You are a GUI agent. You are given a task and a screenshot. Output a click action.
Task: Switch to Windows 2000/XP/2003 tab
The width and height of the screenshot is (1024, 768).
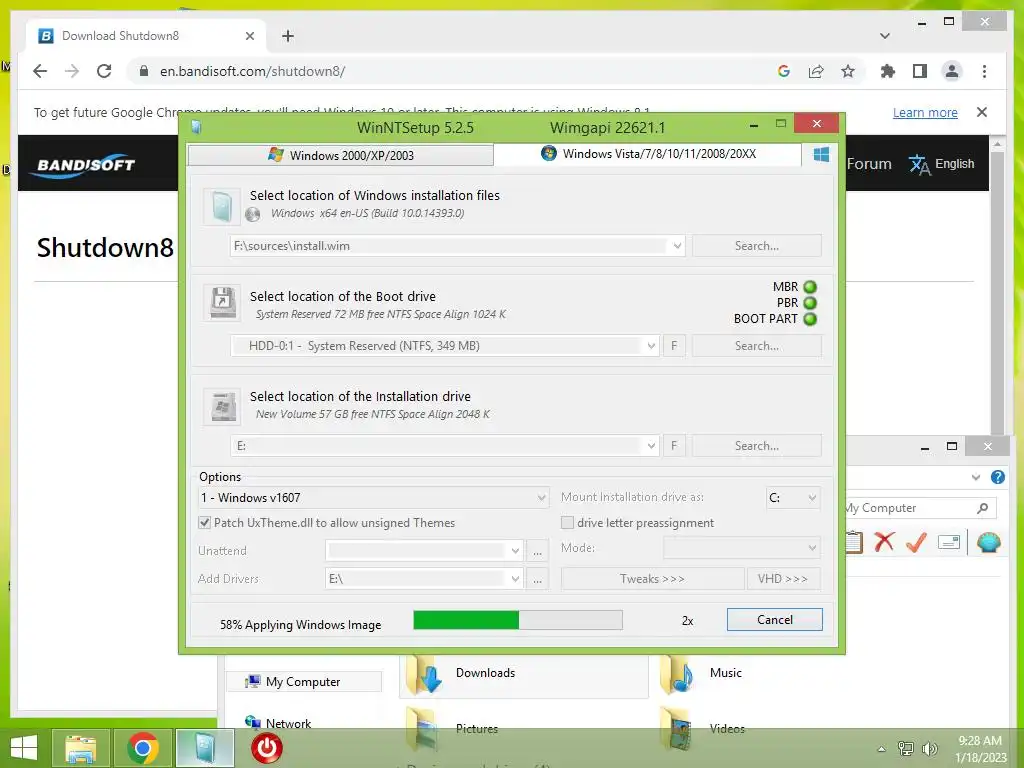tap(340, 155)
